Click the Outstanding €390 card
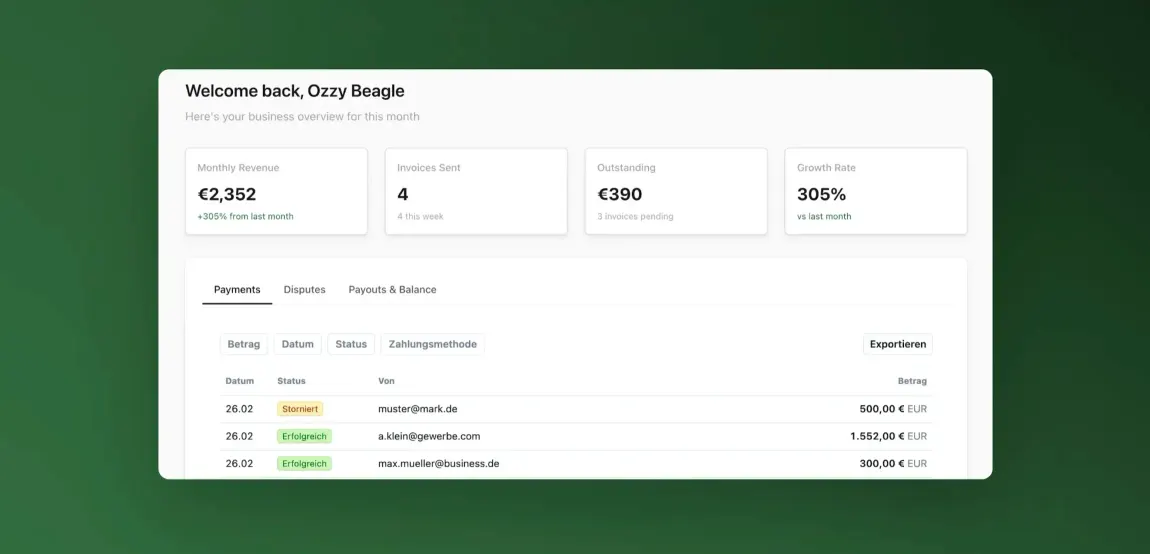This screenshot has height=554, width=1150. pos(676,191)
